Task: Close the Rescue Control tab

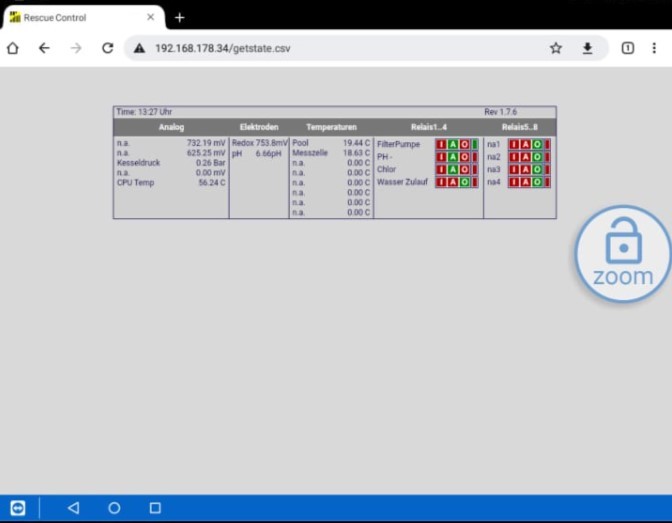Action: (150, 17)
